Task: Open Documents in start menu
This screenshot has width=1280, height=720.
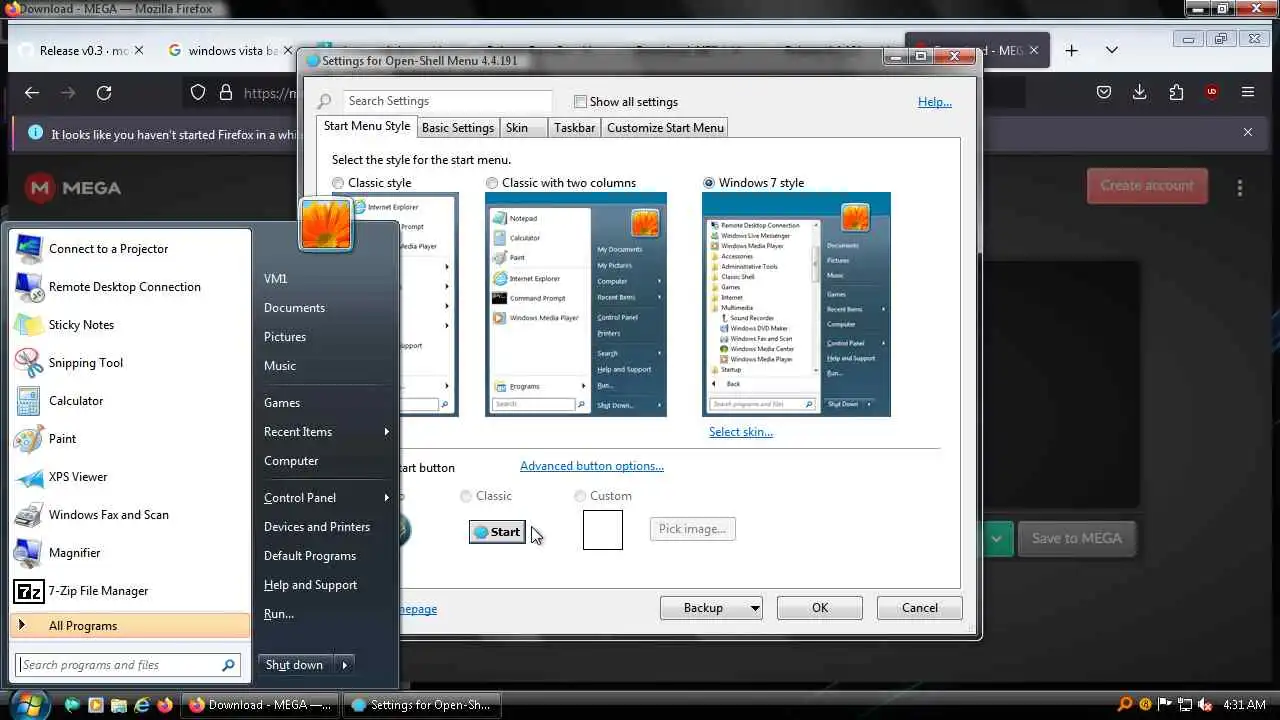Action: [x=295, y=308]
